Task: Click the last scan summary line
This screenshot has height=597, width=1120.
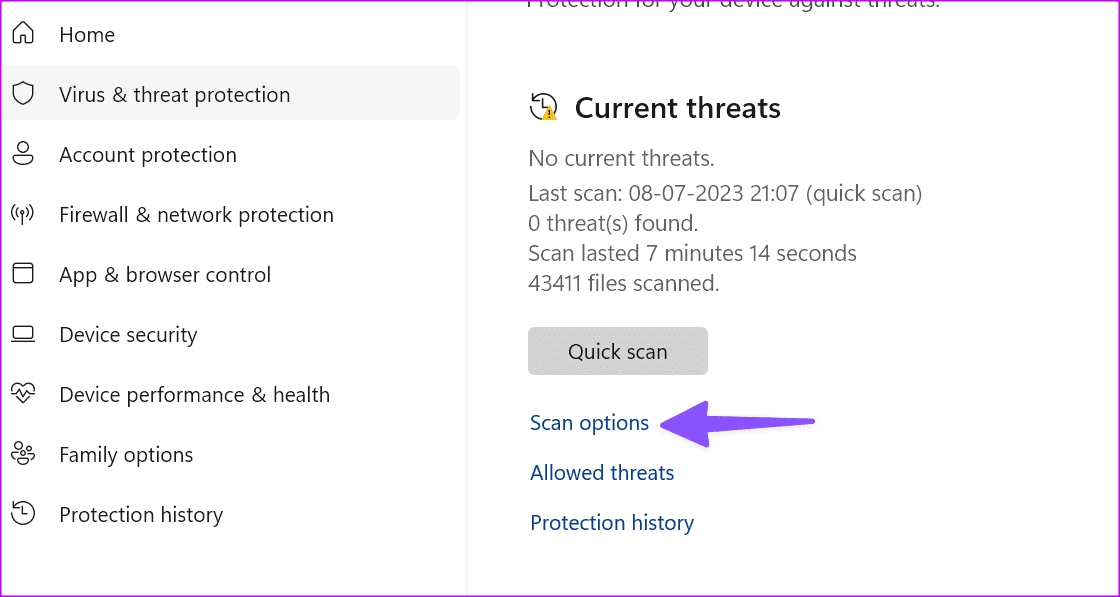Action: [x=724, y=193]
